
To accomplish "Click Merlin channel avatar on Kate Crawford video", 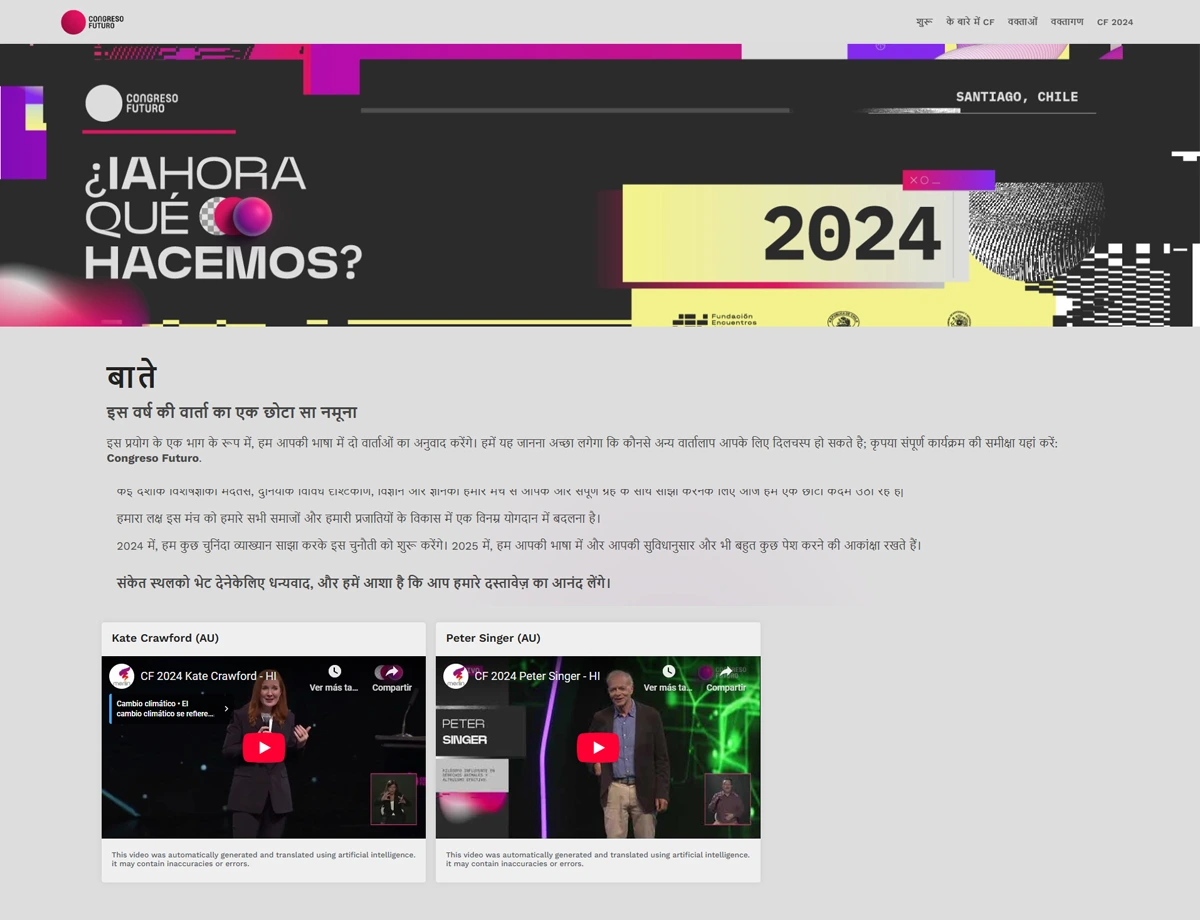I will click(121, 676).
